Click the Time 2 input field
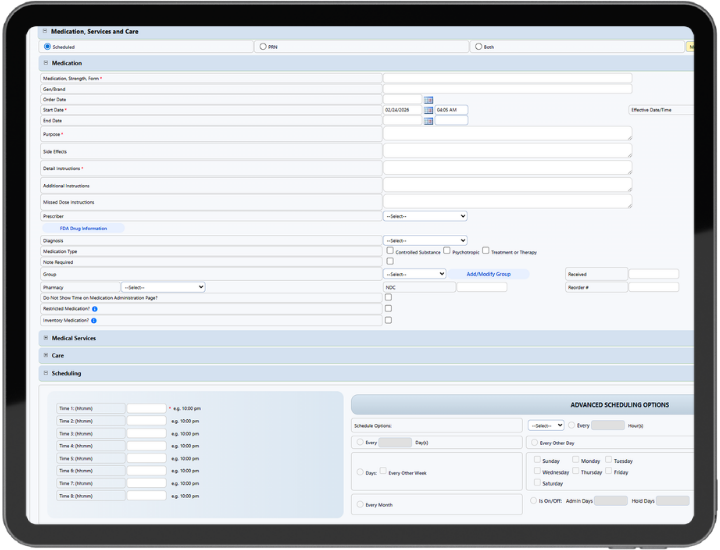Image resolution: width=720 pixels, height=550 pixels. 146,421
